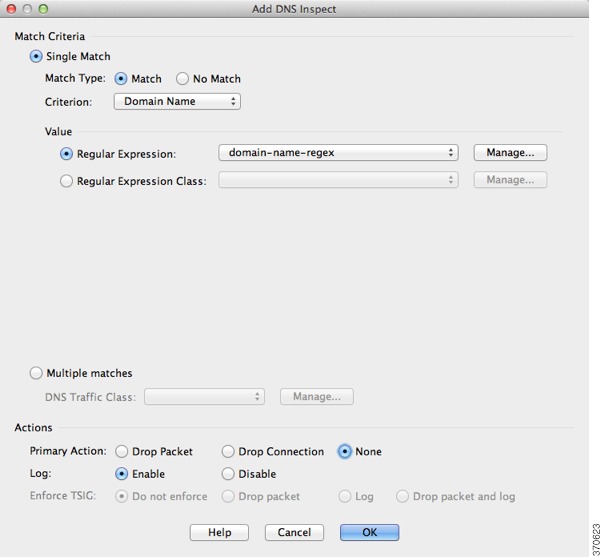
Task: Select Drop packet for Enforce TSIG
Action: tap(228, 497)
